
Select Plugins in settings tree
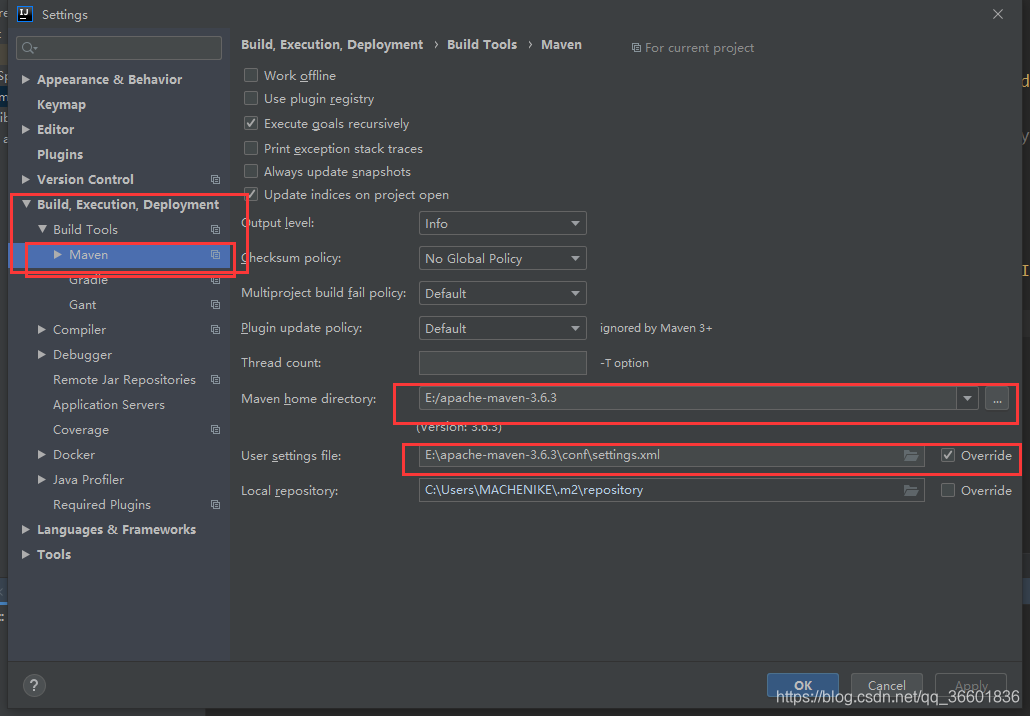pyautogui.click(x=60, y=154)
